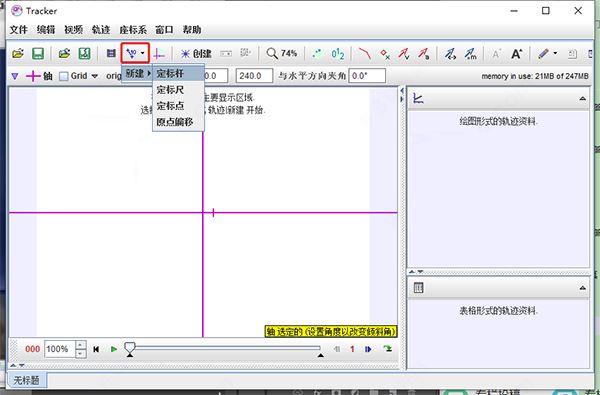Open the plot view chooser icon

[418, 99]
